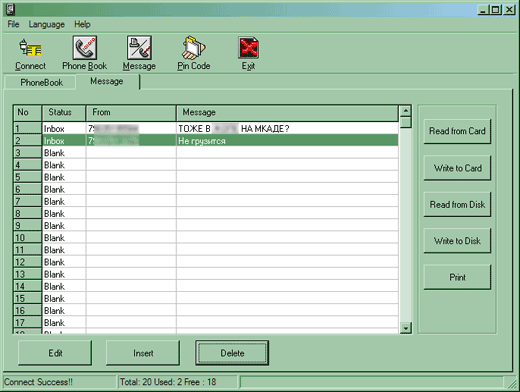Open the Language menu

pyautogui.click(x=47, y=24)
